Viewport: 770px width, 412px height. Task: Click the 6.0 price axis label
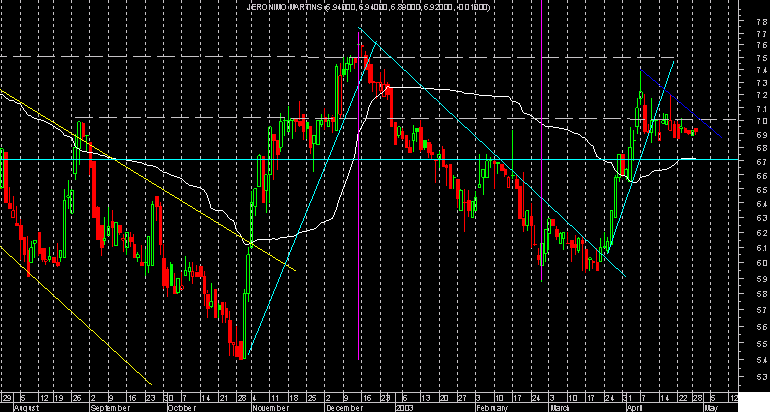762,263
